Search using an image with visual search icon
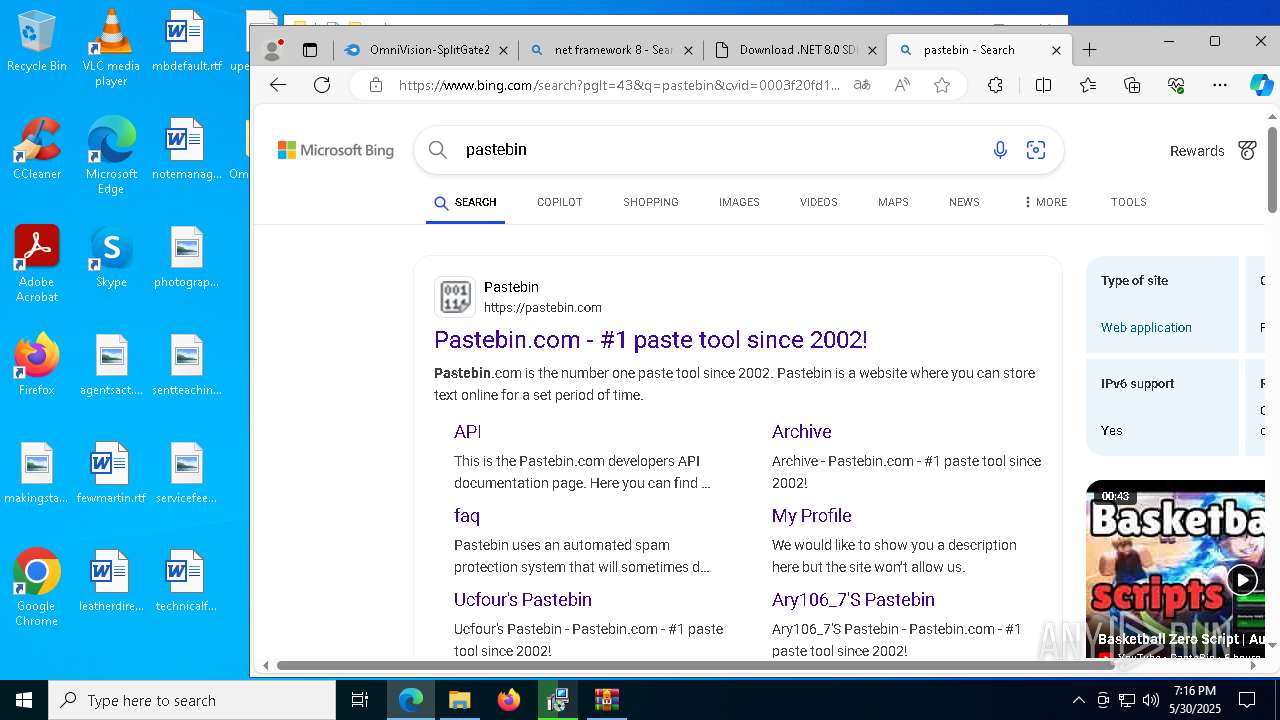1280x720 pixels. 1036,150
